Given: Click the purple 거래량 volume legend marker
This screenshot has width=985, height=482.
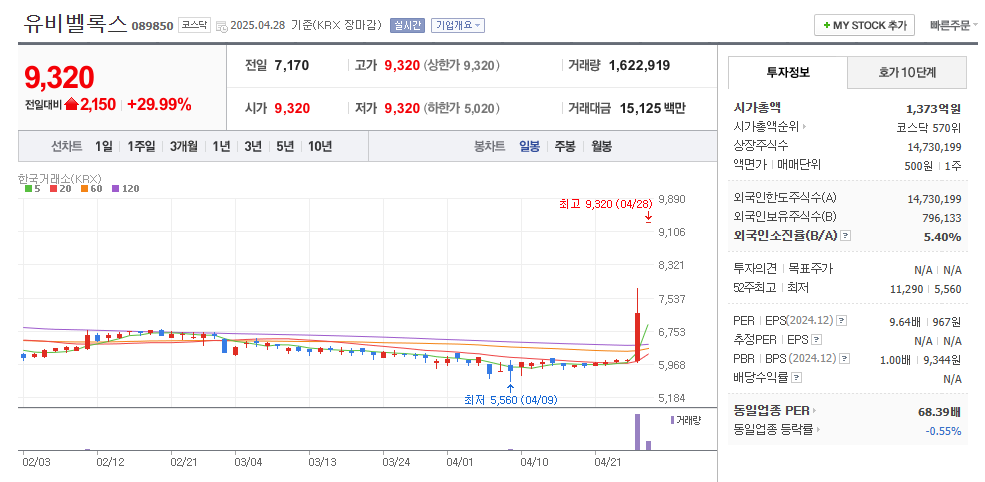Looking at the screenshot, I should 672,420.
